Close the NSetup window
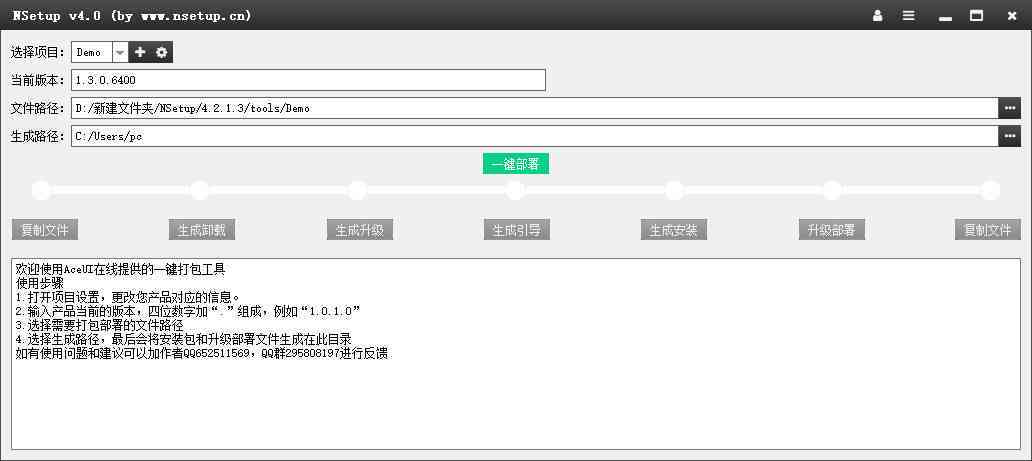This screenshot has width=1032, height=461. click(x=1012, y=15)
